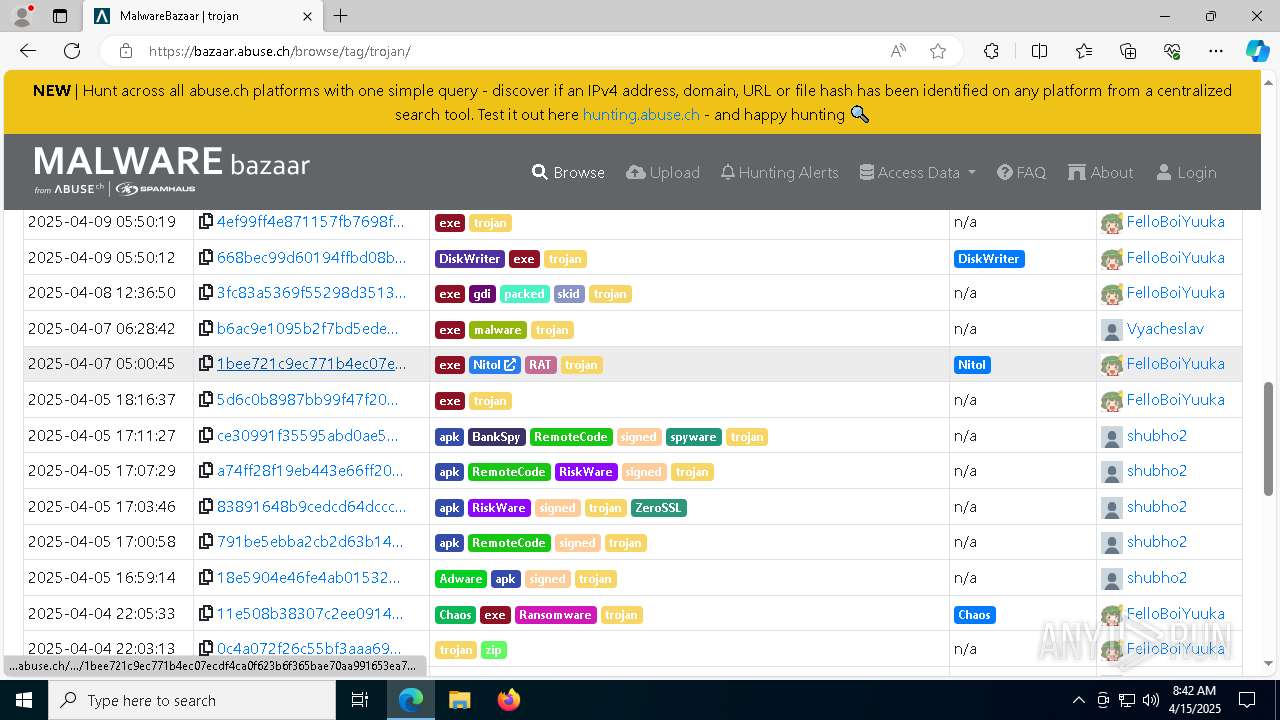Open Browser essentials heart icon
Screen dimensions: 1280x720
click(1172, 51)
